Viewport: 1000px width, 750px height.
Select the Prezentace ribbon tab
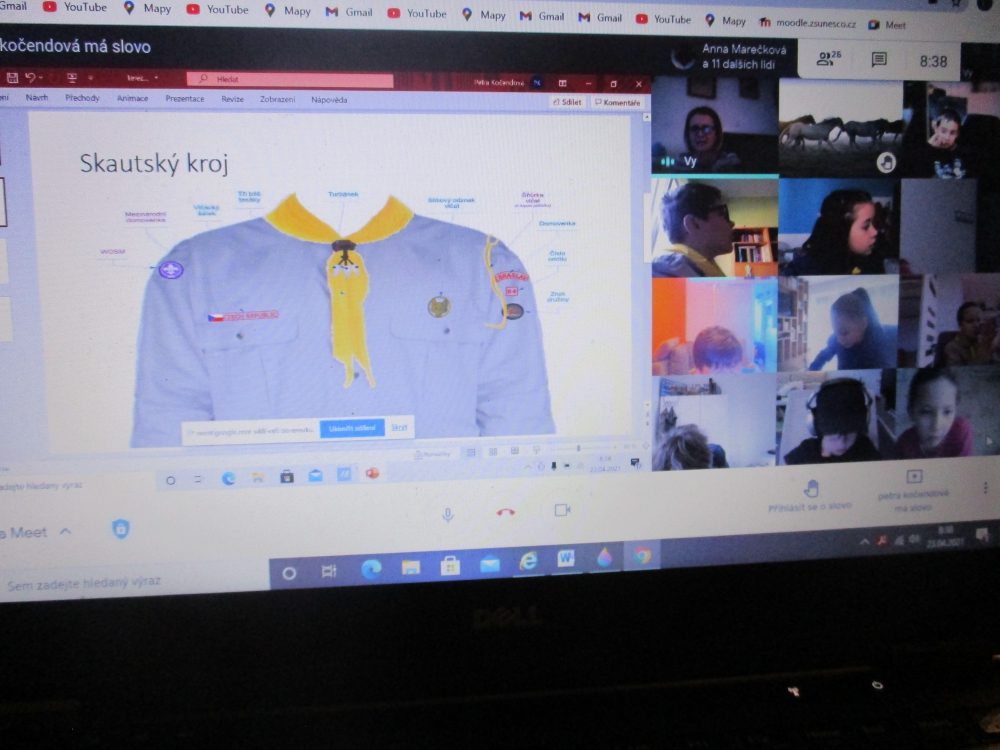click(x=185, y=99)
